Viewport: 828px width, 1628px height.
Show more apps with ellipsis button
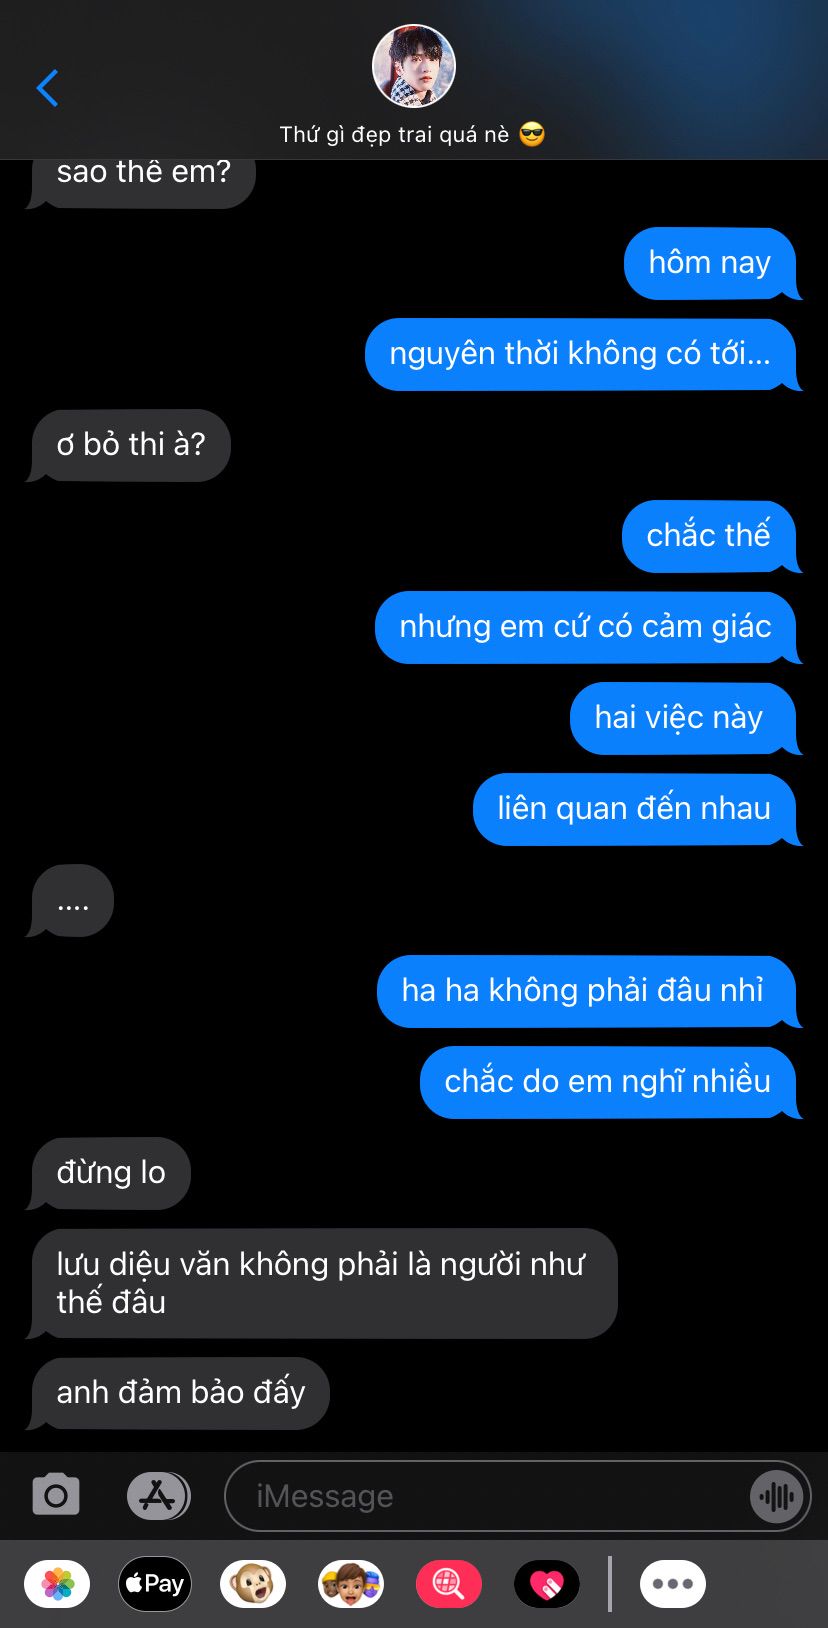point(673,1584)
